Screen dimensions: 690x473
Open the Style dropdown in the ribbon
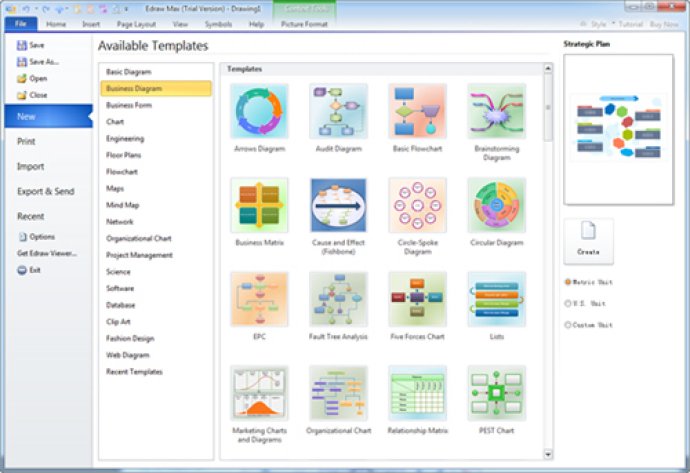click(597, 24)
